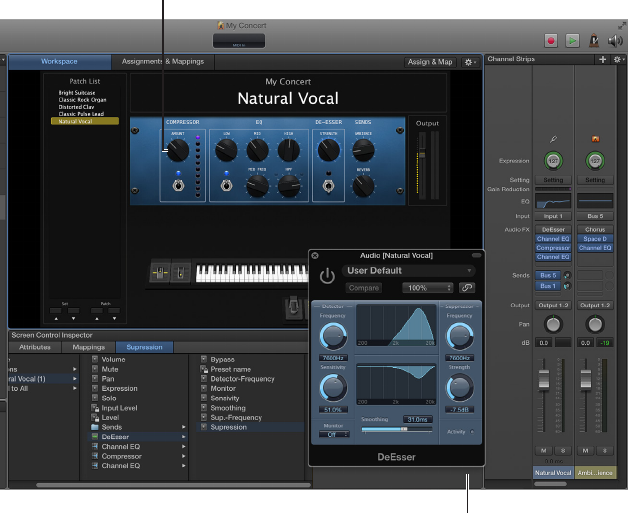Open the workspace gear action menu
628x513 pixels.
click(471, 62)
